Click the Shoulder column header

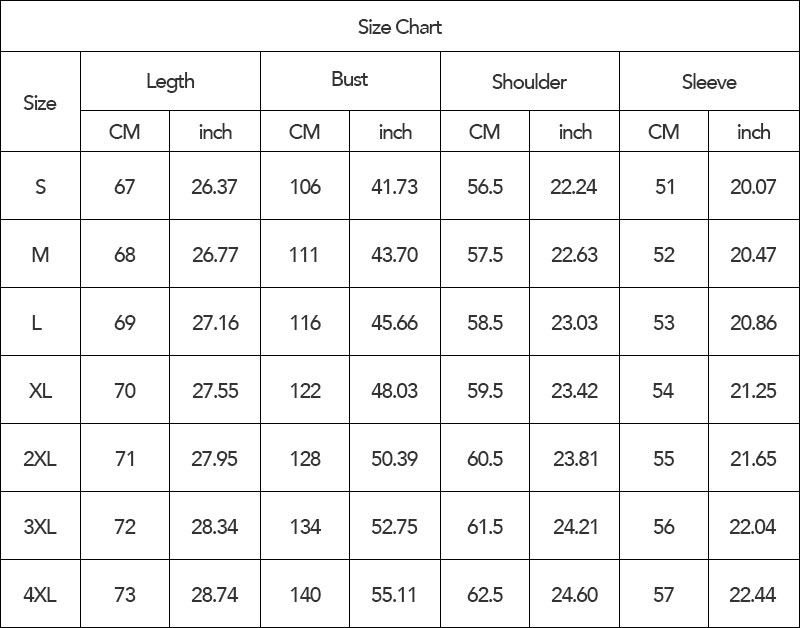[530, 81]
